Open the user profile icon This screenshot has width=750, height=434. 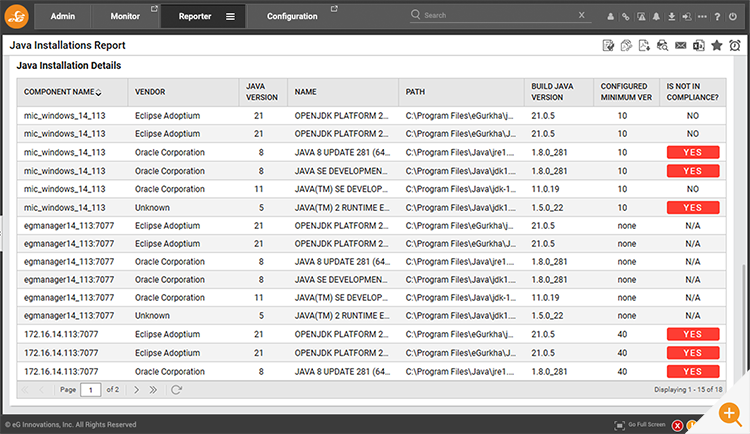pos(610,17)
